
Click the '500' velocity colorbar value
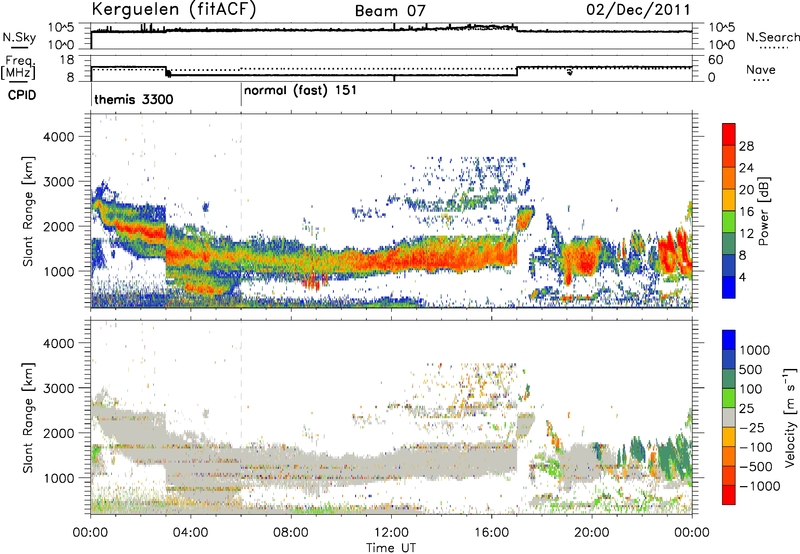(750, 370)
